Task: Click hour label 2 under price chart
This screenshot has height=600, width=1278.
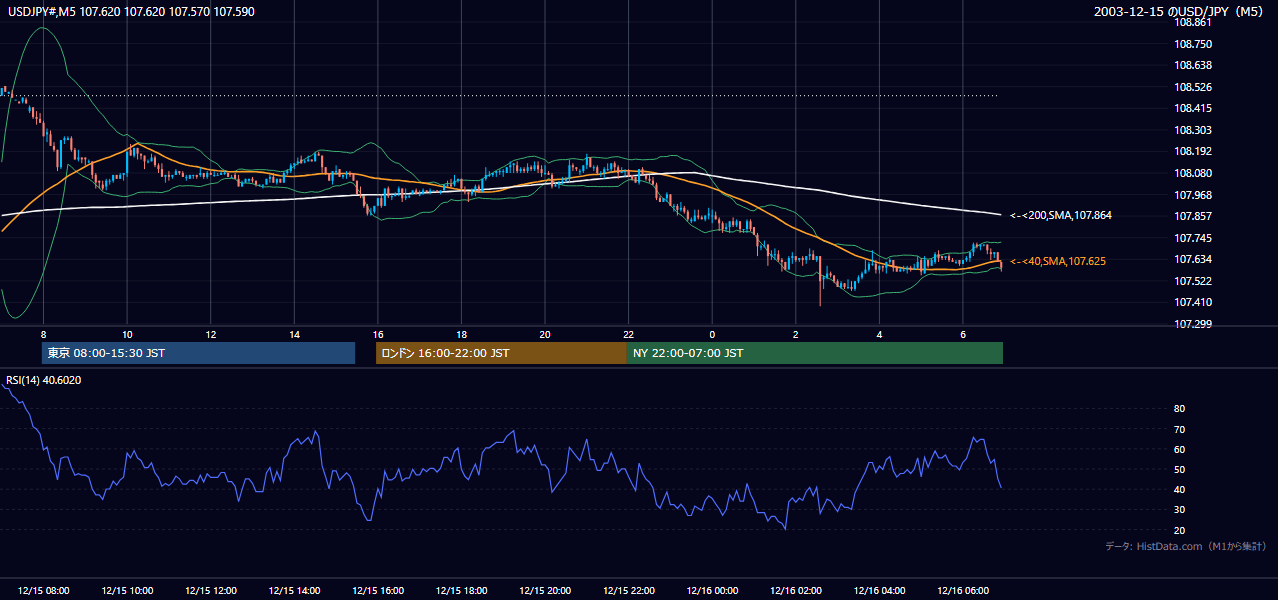Action: 796,333
